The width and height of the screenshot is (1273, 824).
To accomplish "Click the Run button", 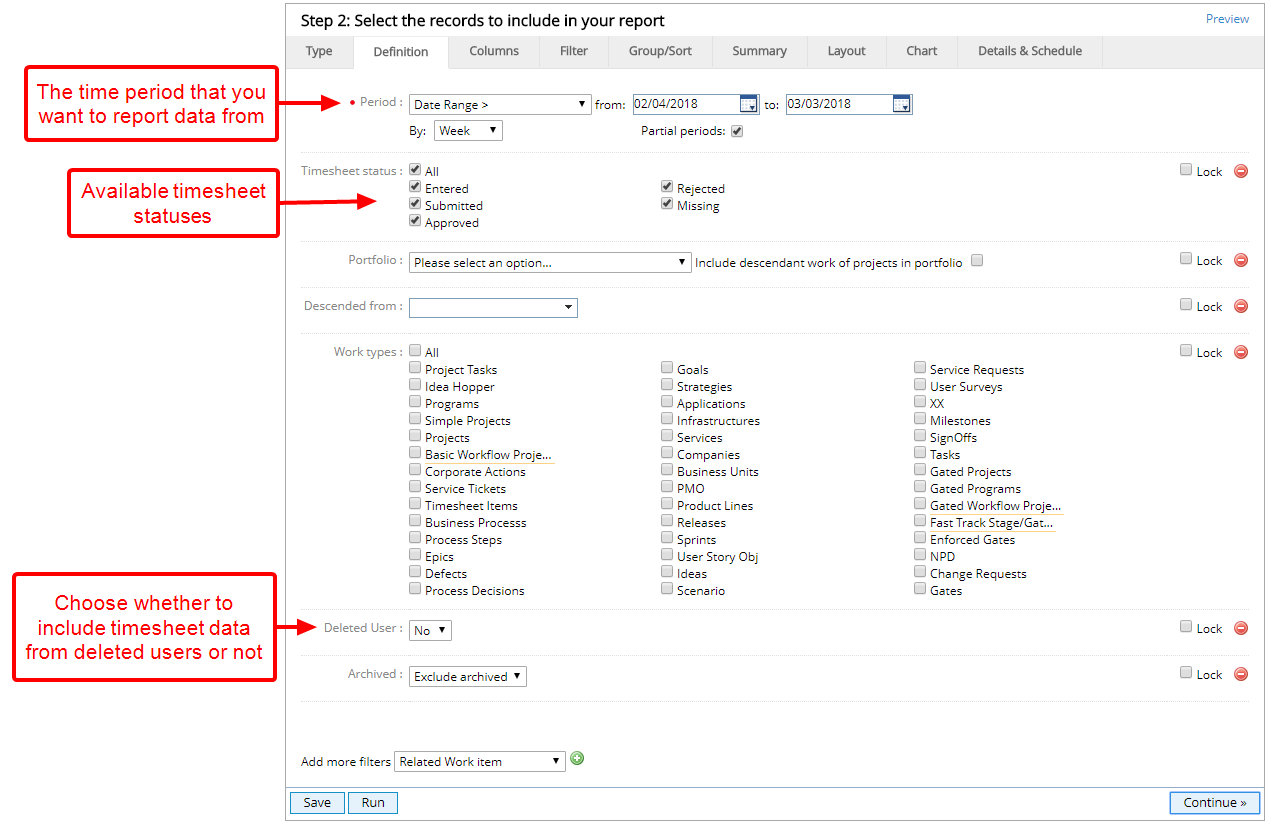I will point(373,803).
